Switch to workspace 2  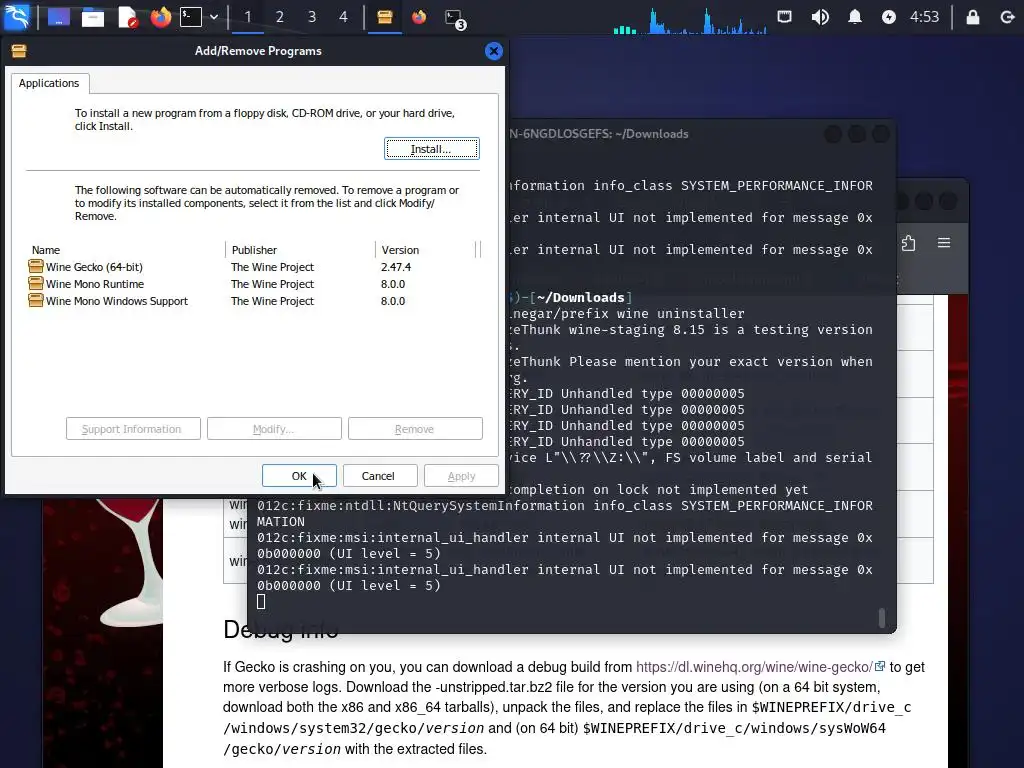pos(280,17)
